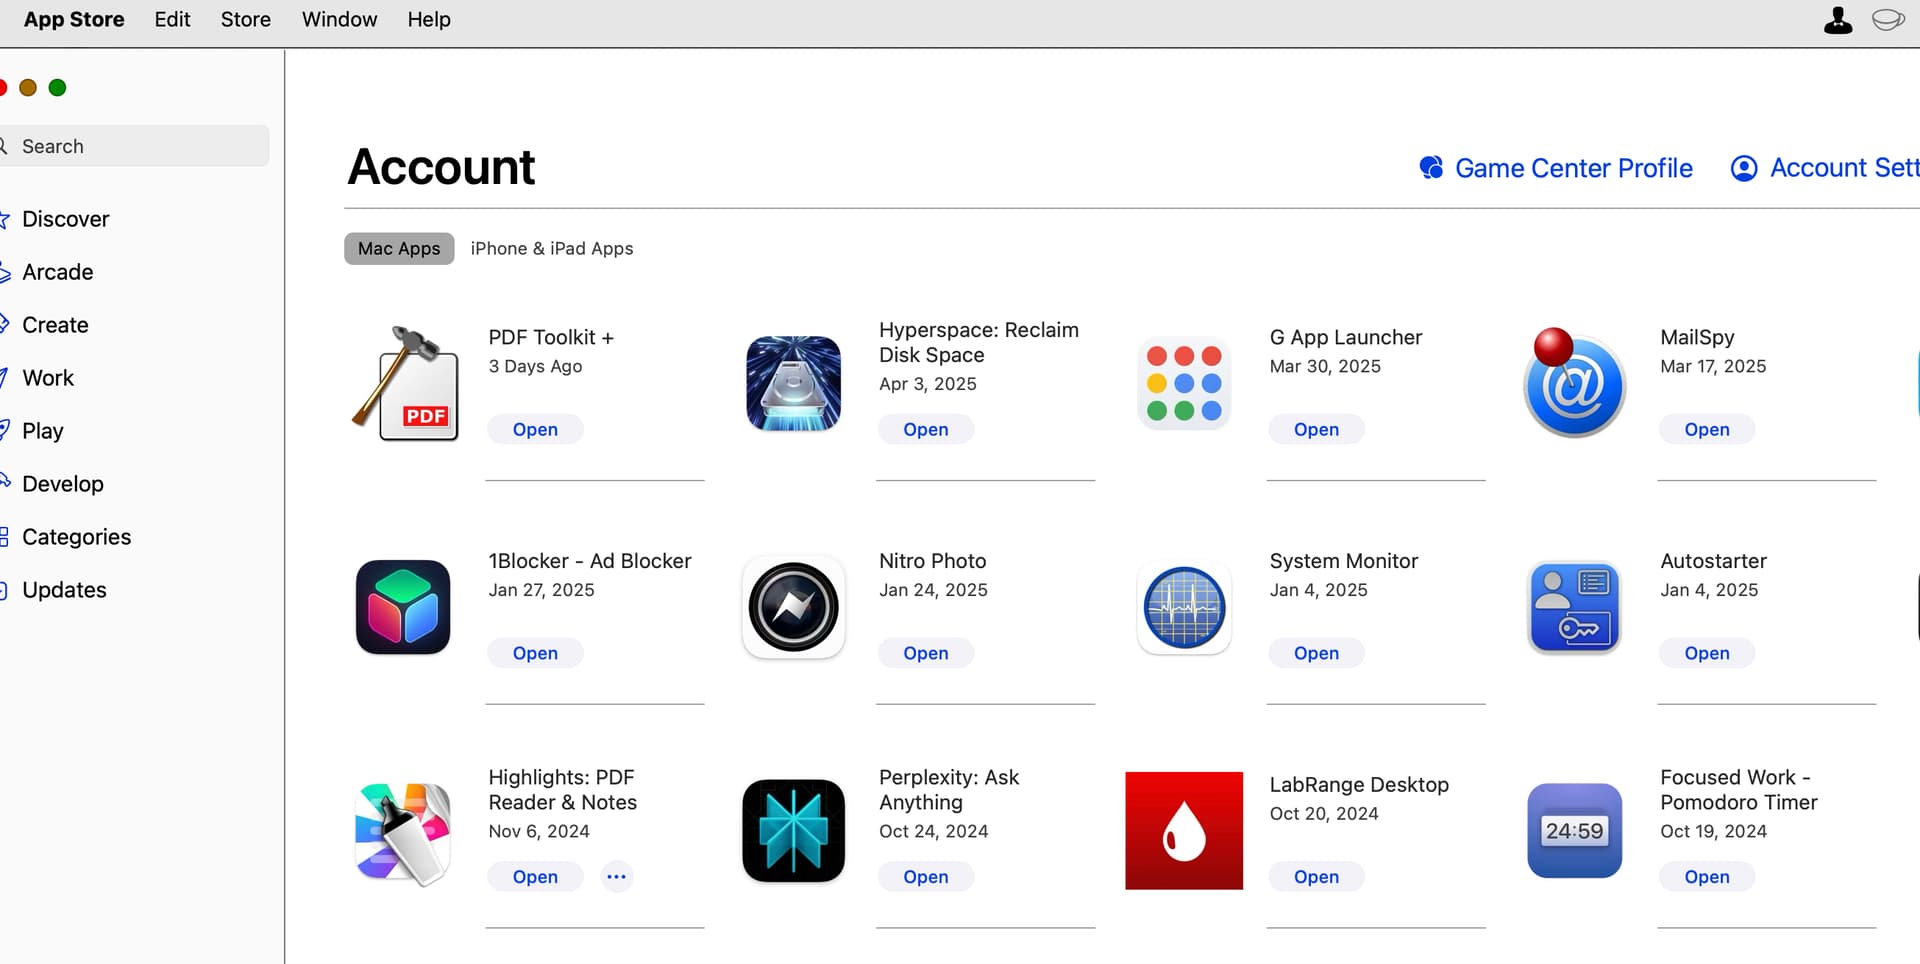The image size is (1920, 964).
Task: Open more options for Highlights PDF Reader
Action: (616, 877)
